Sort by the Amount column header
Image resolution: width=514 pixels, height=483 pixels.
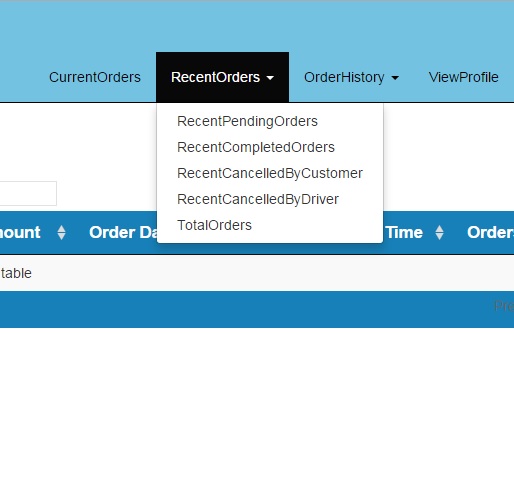click(x=20, y=232)
